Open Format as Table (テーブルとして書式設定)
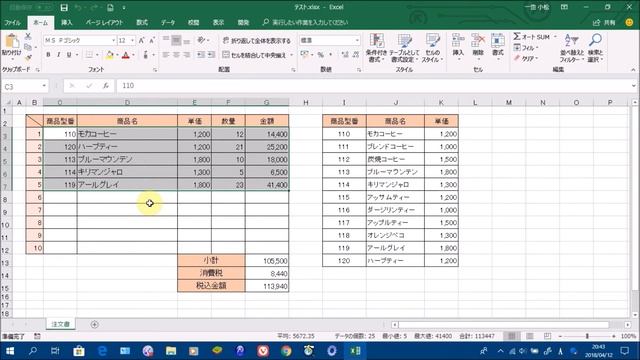640x360 pixels. click(x=404, y=47)
